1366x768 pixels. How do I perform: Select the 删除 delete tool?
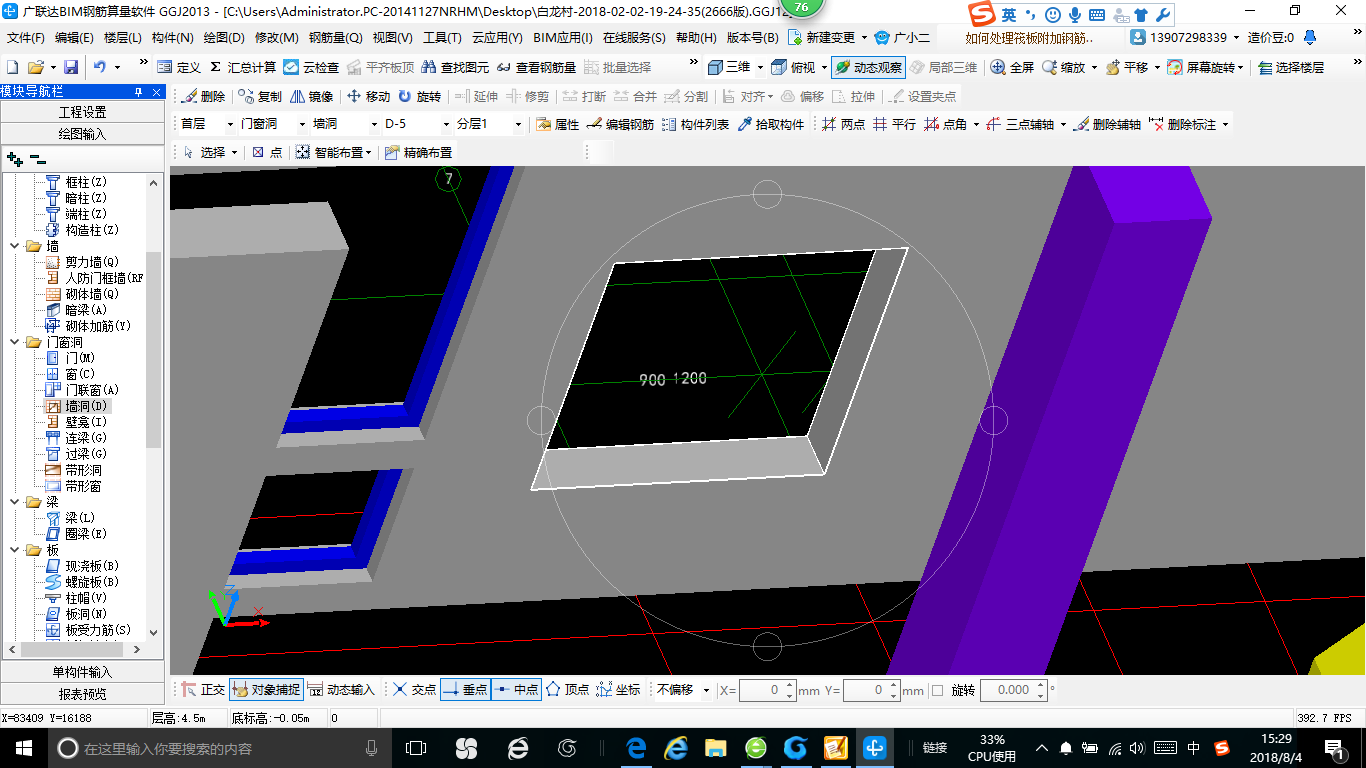[203, 96]
